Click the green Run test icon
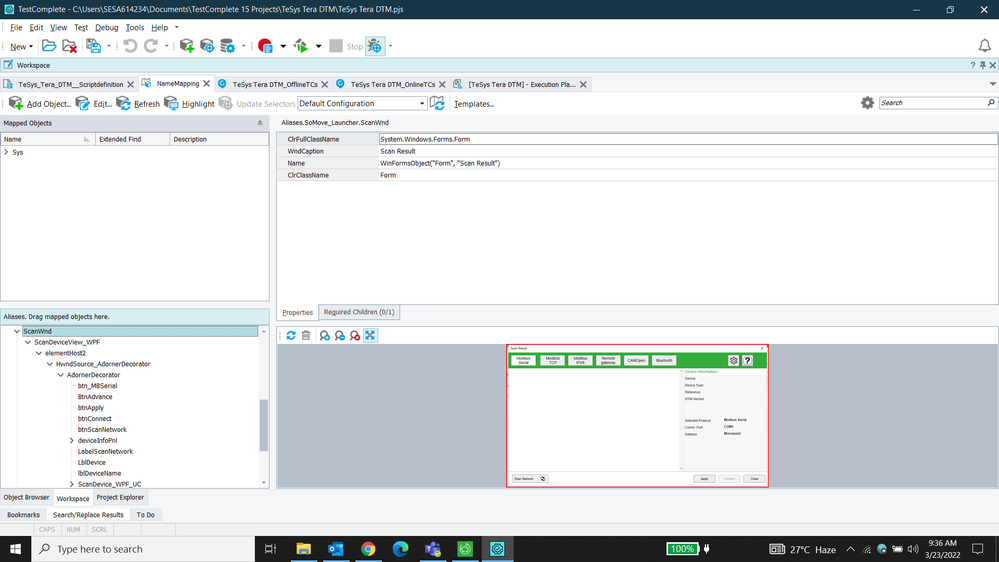The image size is (999, 562). [x=301, y=46]
